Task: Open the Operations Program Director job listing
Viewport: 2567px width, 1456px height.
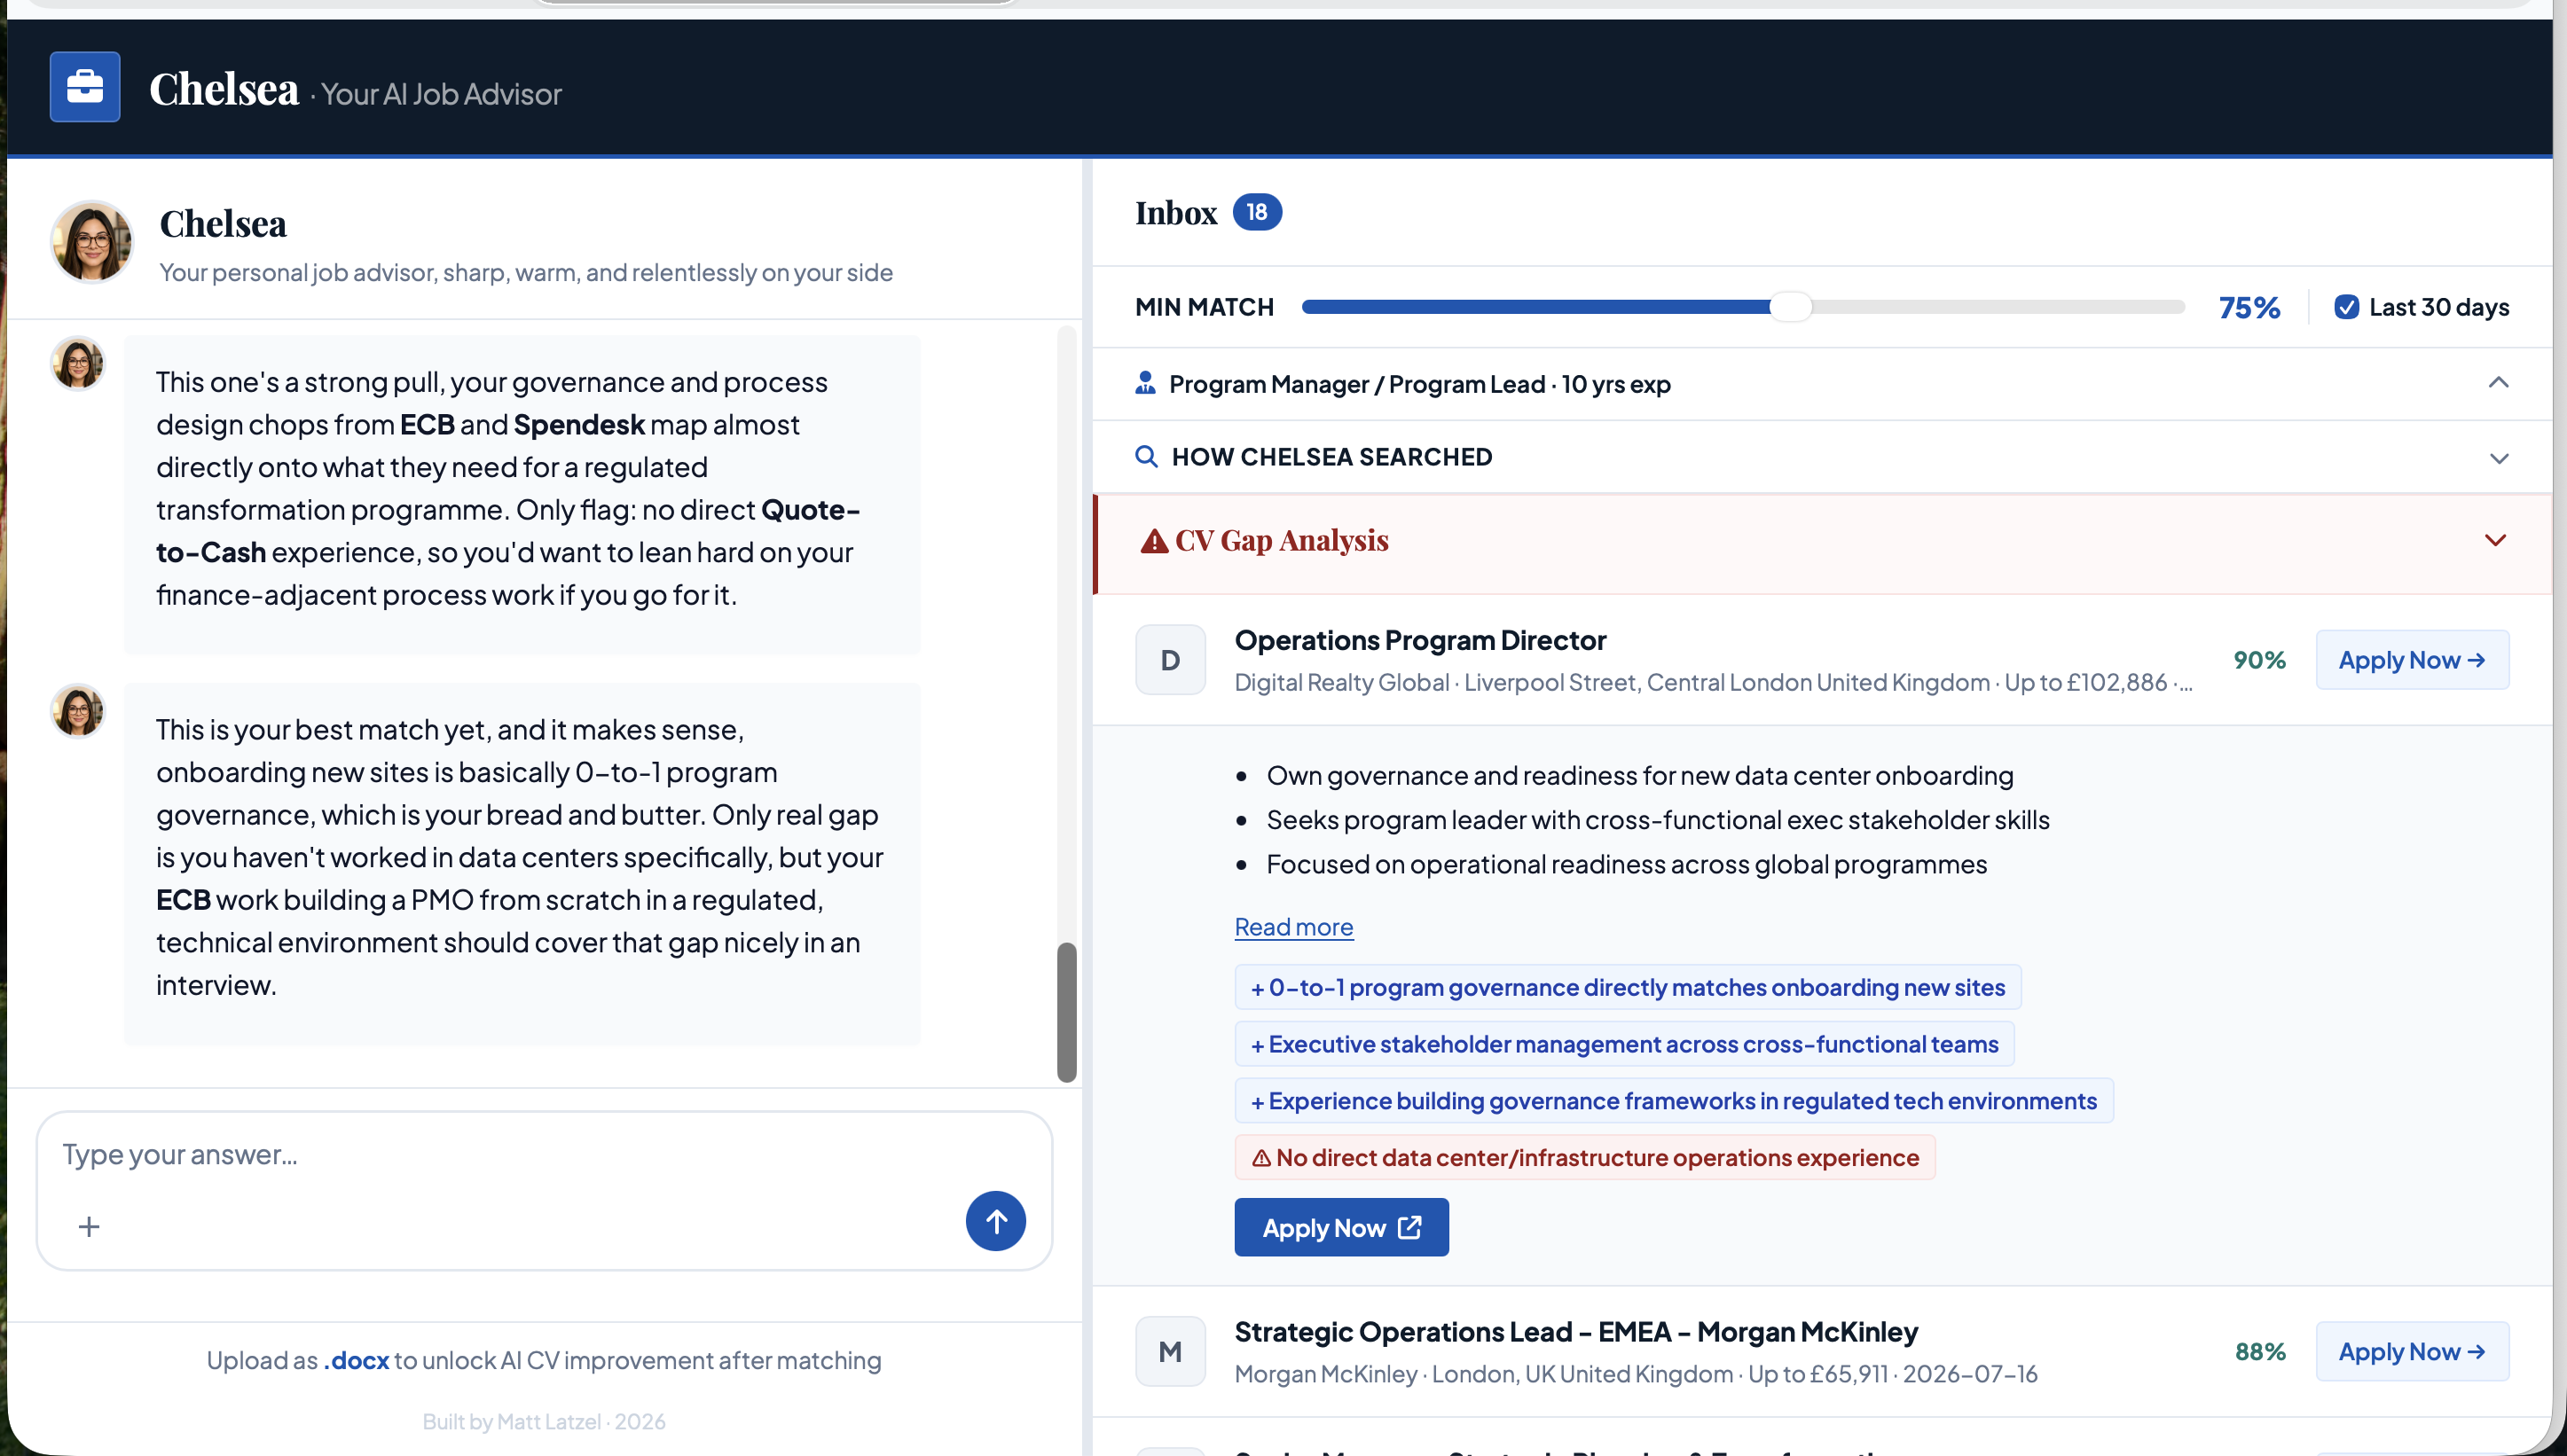Action: [x=1419, y=640]
